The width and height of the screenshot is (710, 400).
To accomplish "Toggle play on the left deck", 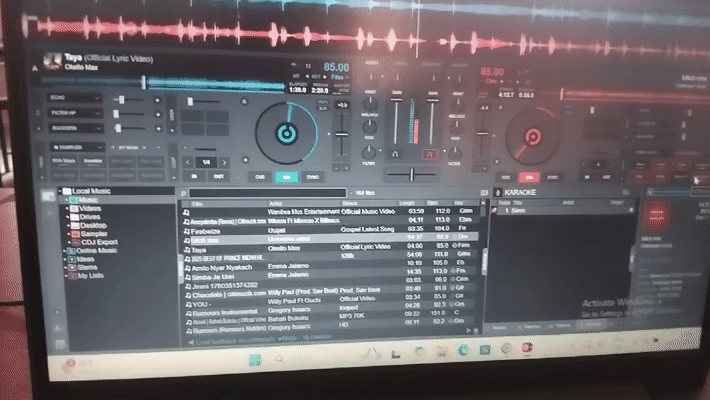I will 286,177.
